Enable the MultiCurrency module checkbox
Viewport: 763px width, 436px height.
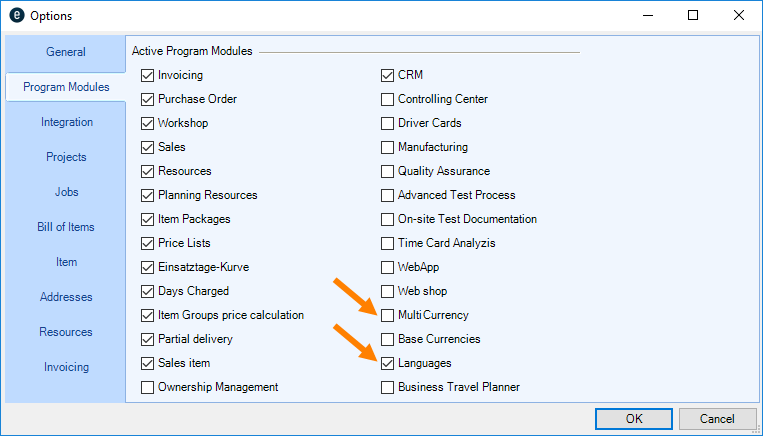[x=388, y=315]
